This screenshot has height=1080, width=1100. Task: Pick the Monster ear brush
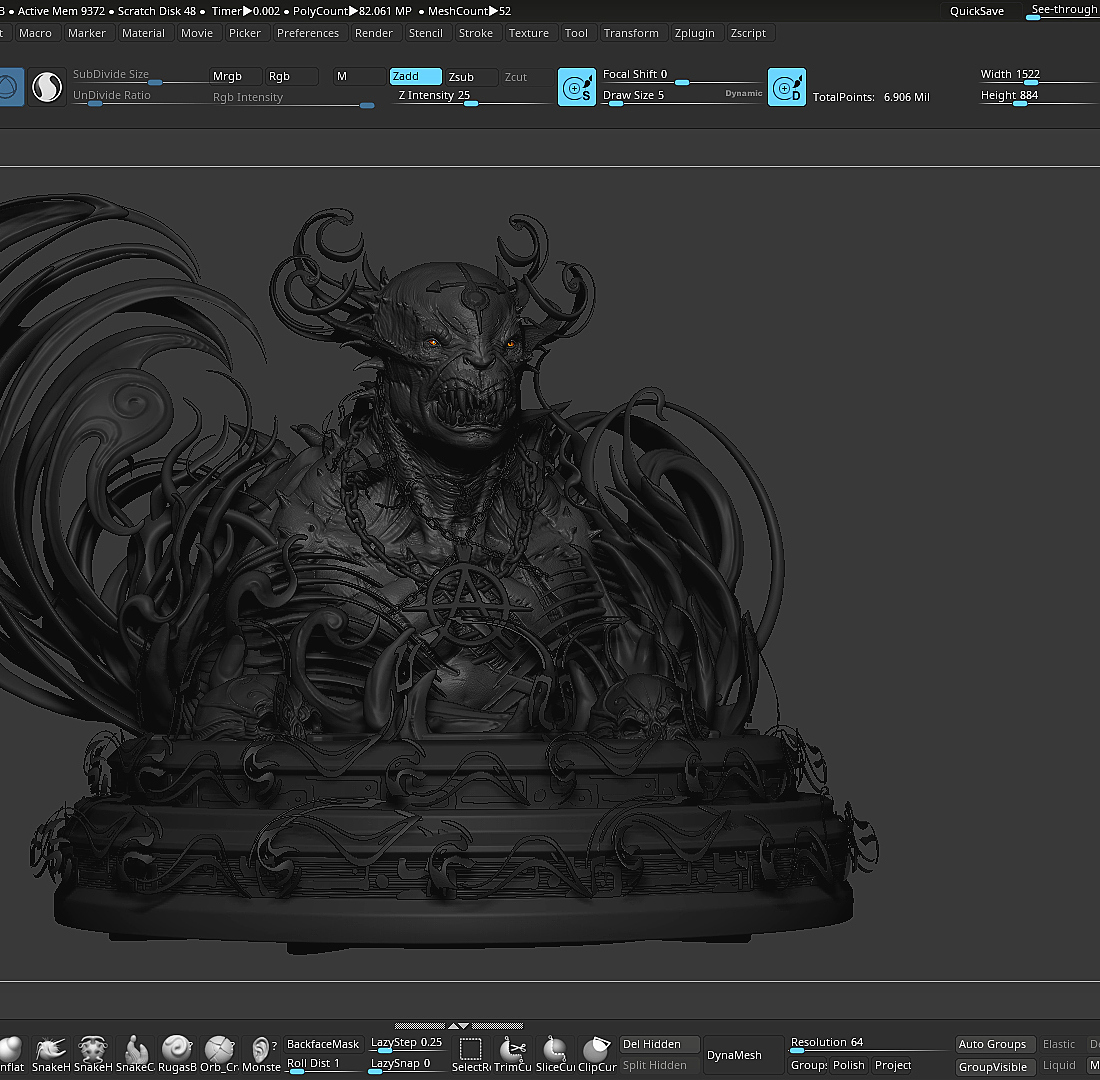click(x=261, y=1054)
